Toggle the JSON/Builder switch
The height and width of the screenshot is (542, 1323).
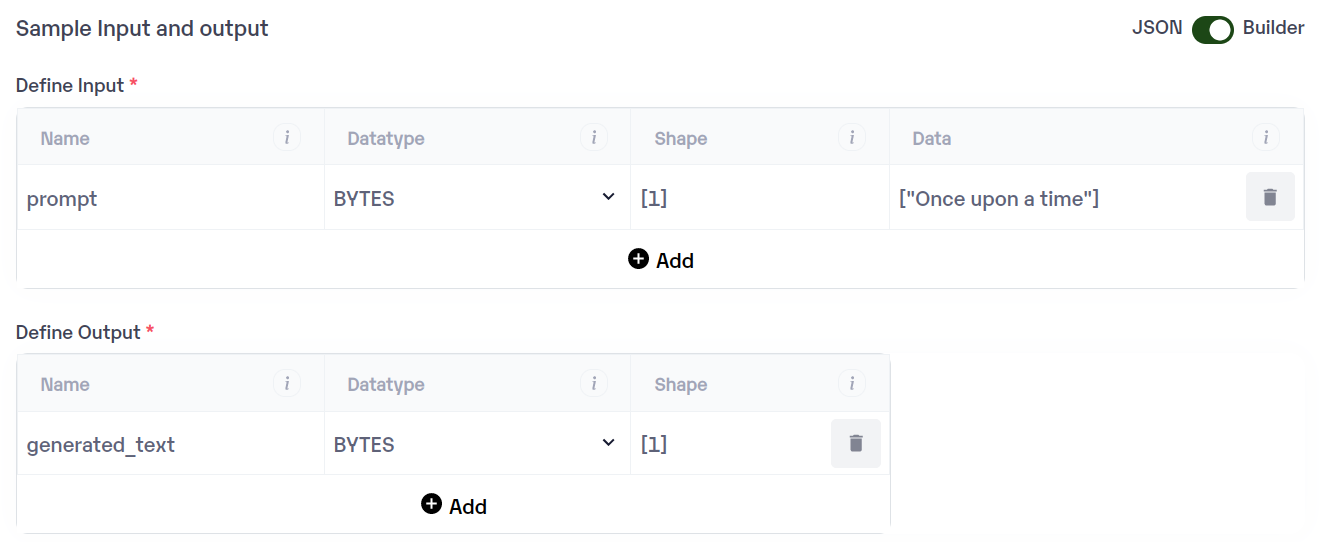click(1212, 29)
